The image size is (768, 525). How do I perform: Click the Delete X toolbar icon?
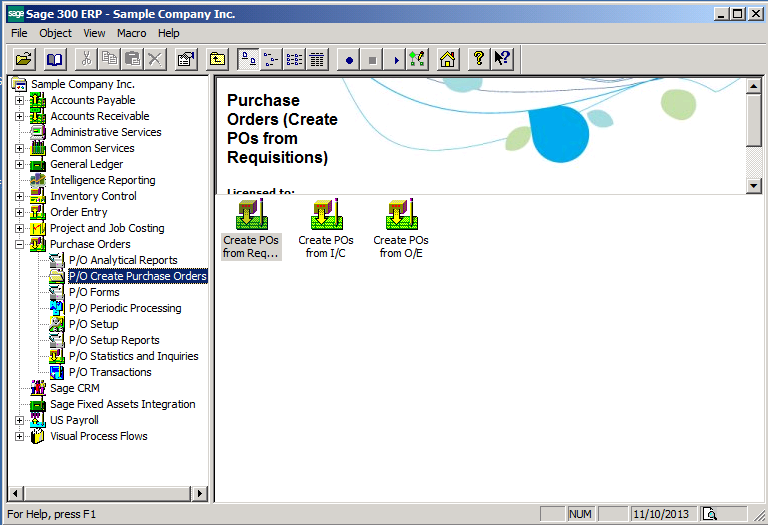coord(155,60)
